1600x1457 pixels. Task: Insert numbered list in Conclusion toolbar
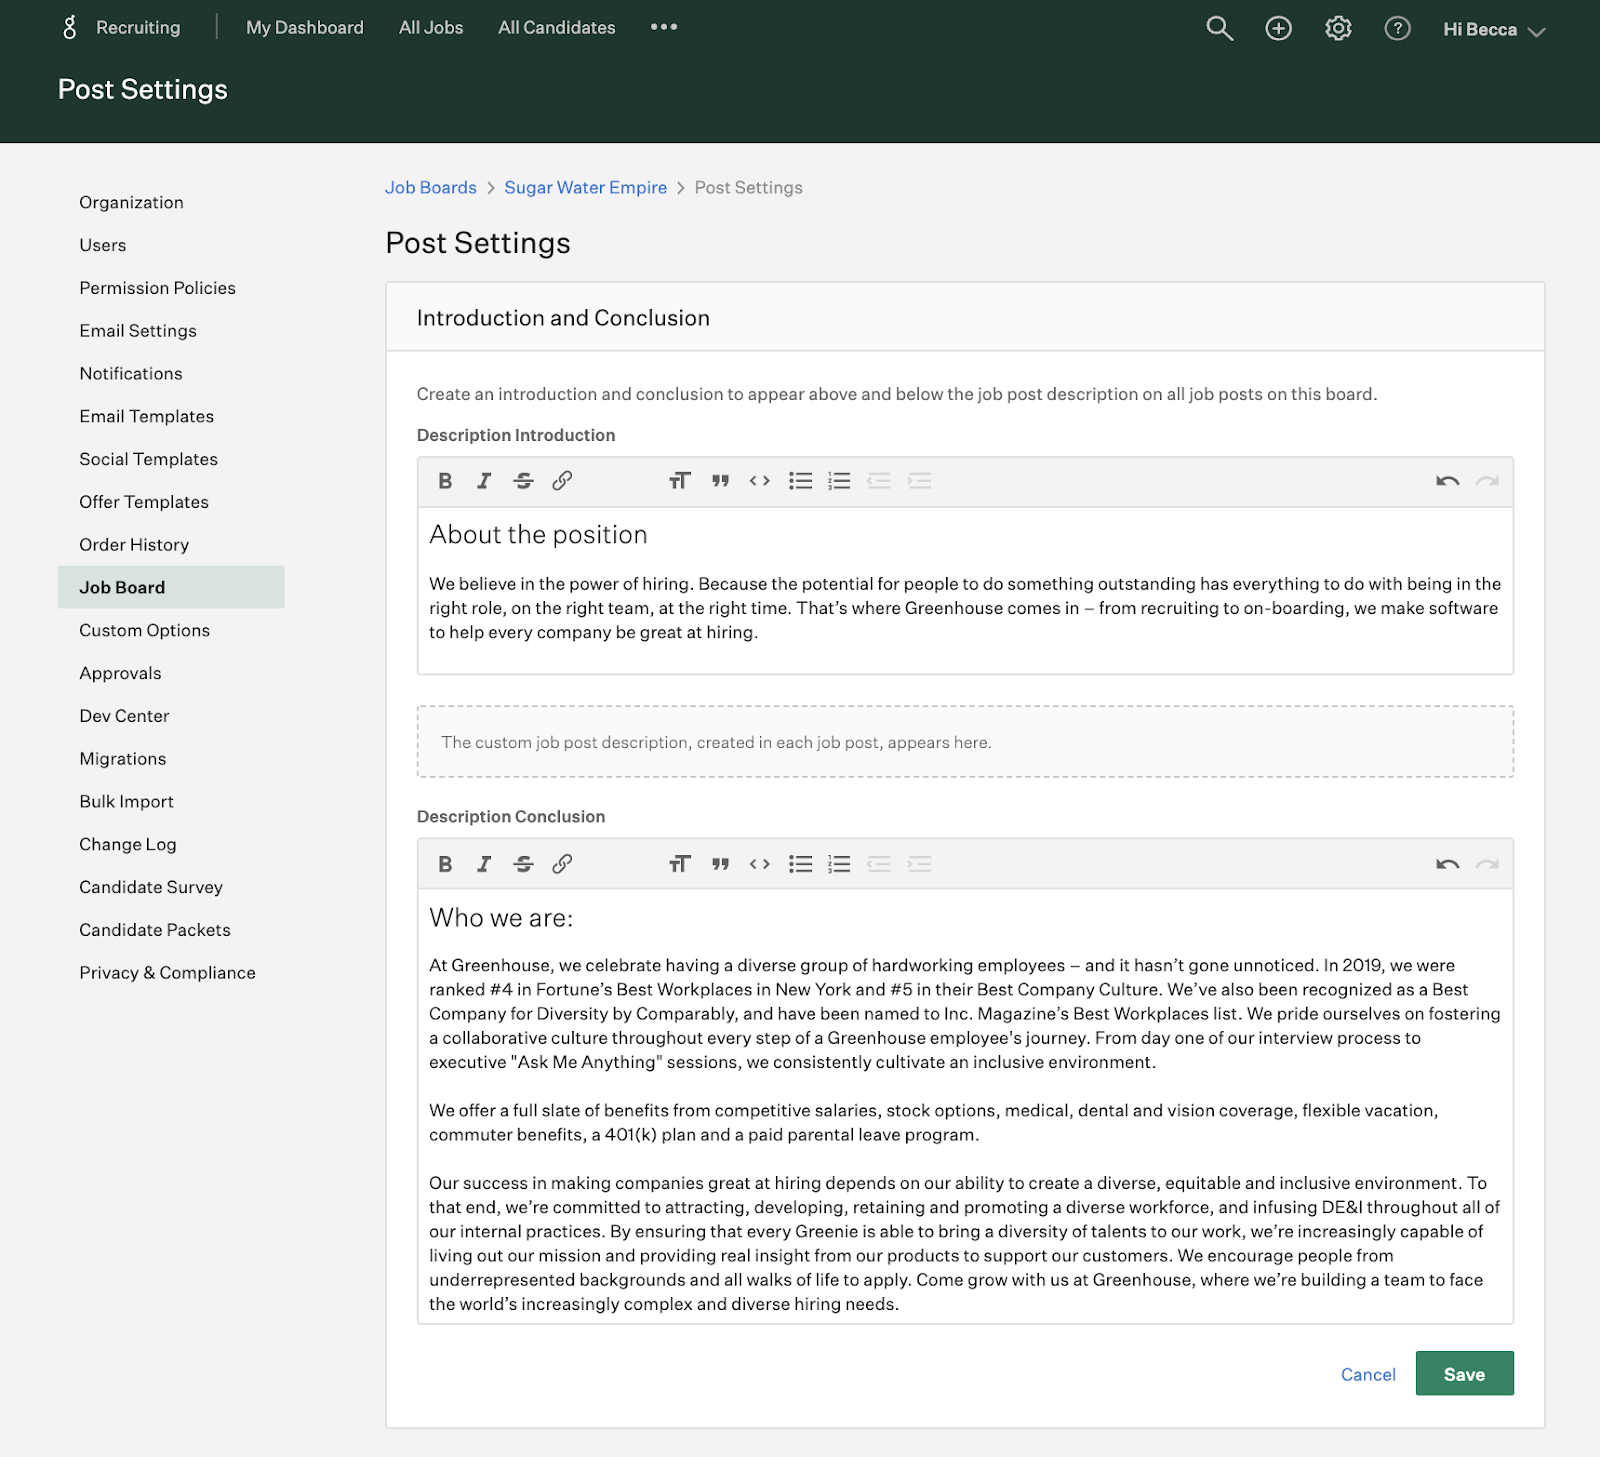pos(839,864)
